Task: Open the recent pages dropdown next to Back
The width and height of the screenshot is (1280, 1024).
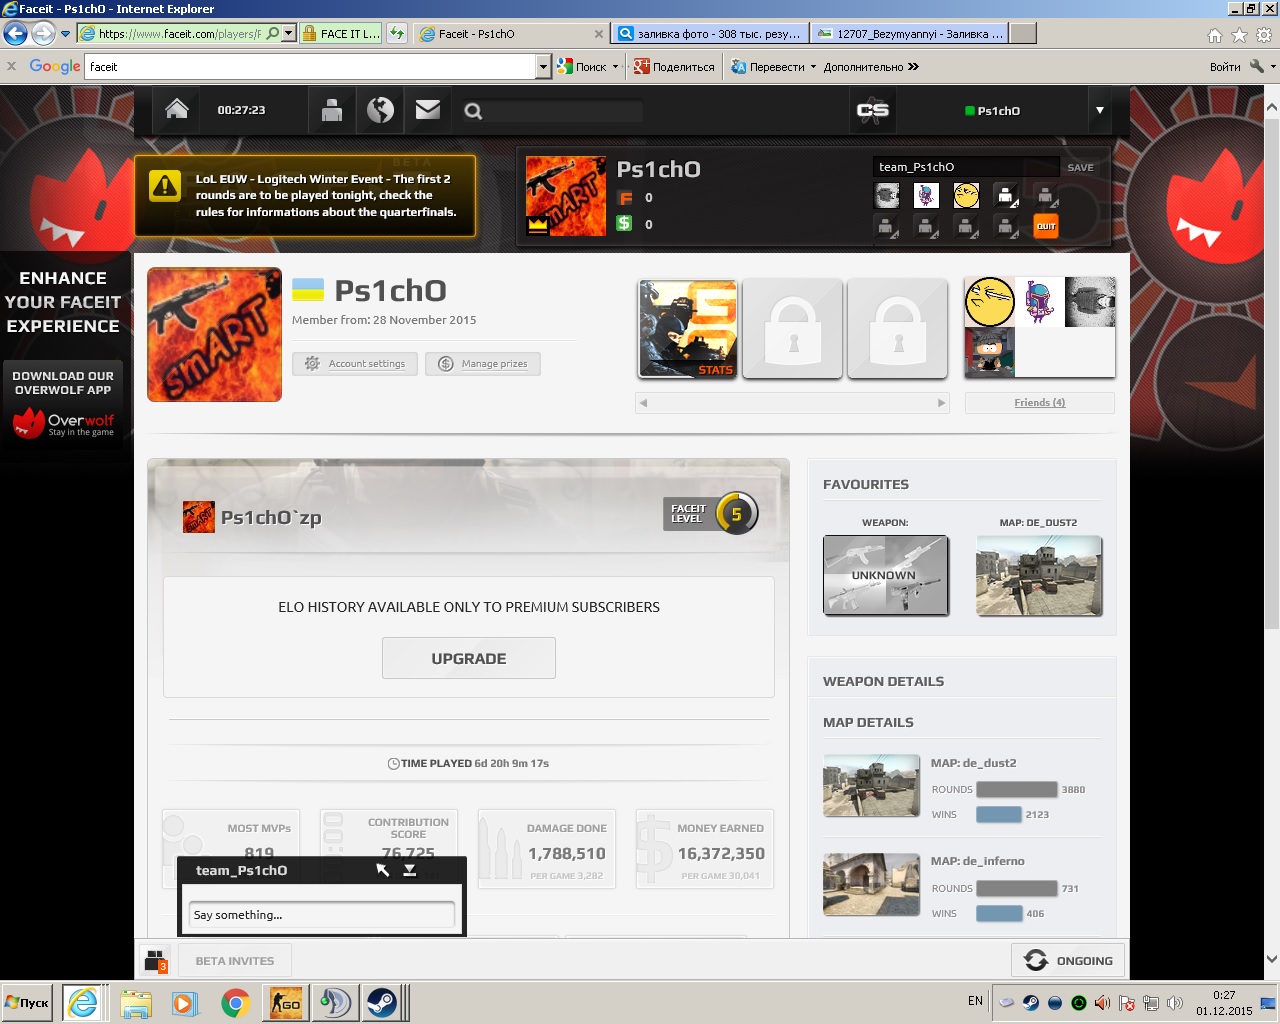Action: click(x=66, y=34)
